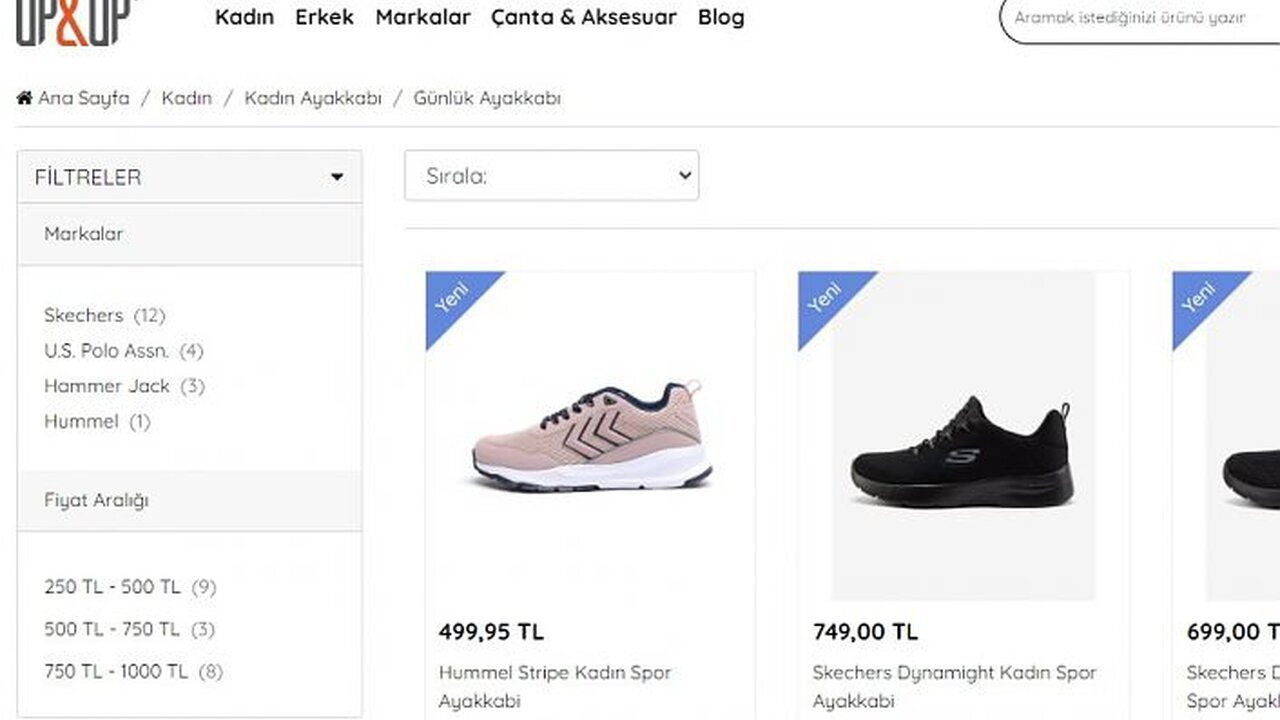Open the Erkek menu
The height and width of the screenshot is (720, 1280).
click(x=324, y=17)
